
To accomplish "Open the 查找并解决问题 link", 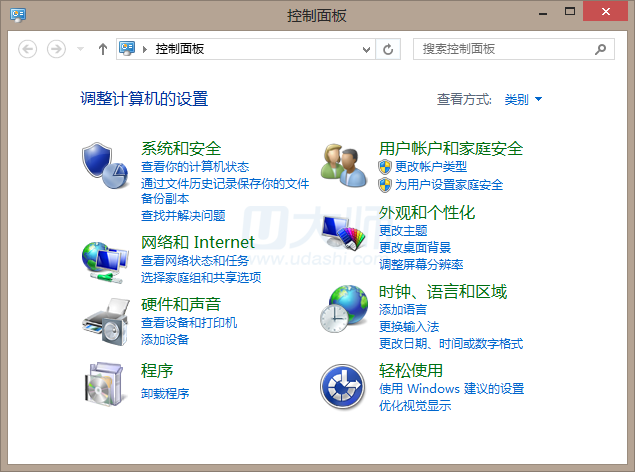I will click(183, 215).
